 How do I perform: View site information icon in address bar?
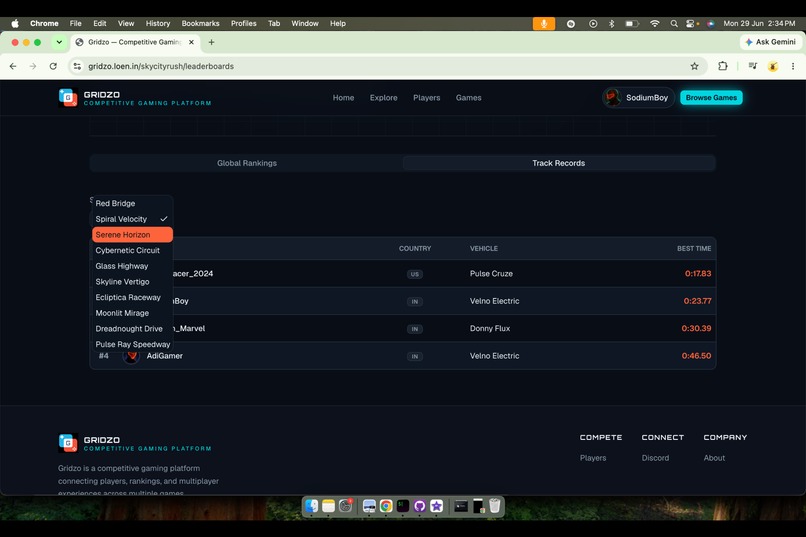click(x=77, y=66)
